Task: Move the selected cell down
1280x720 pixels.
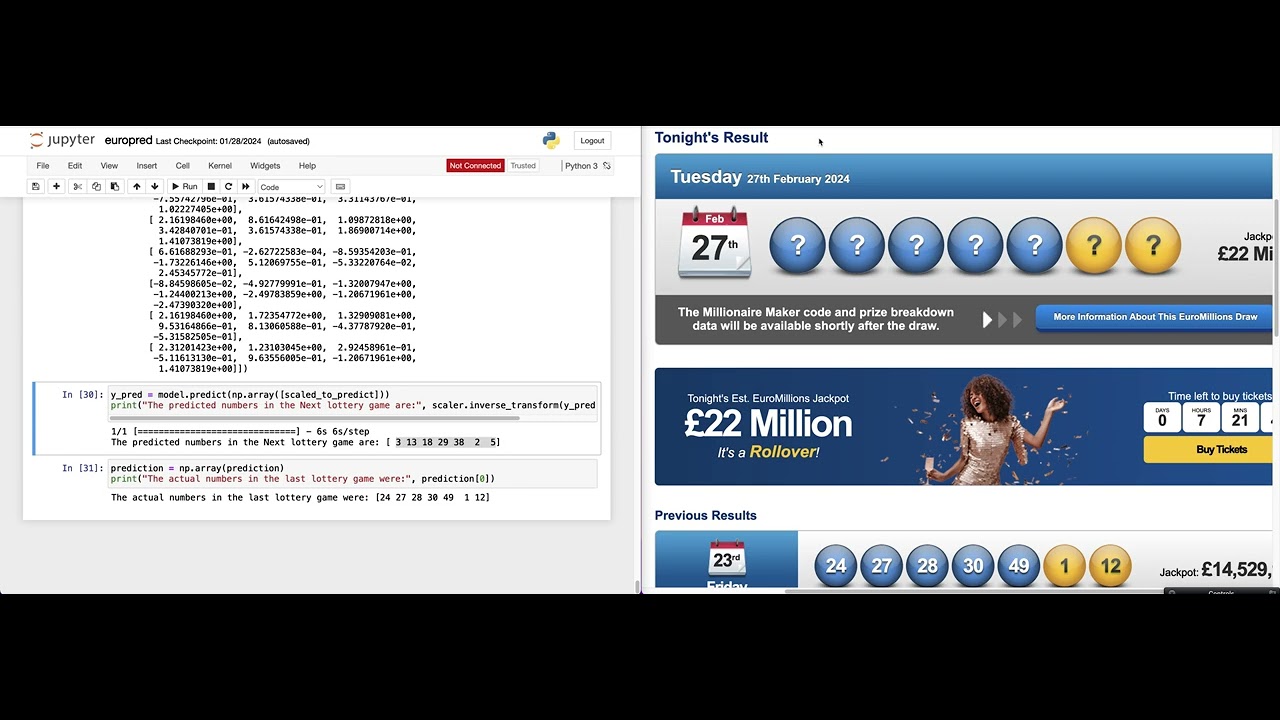Action: [154, 187]
